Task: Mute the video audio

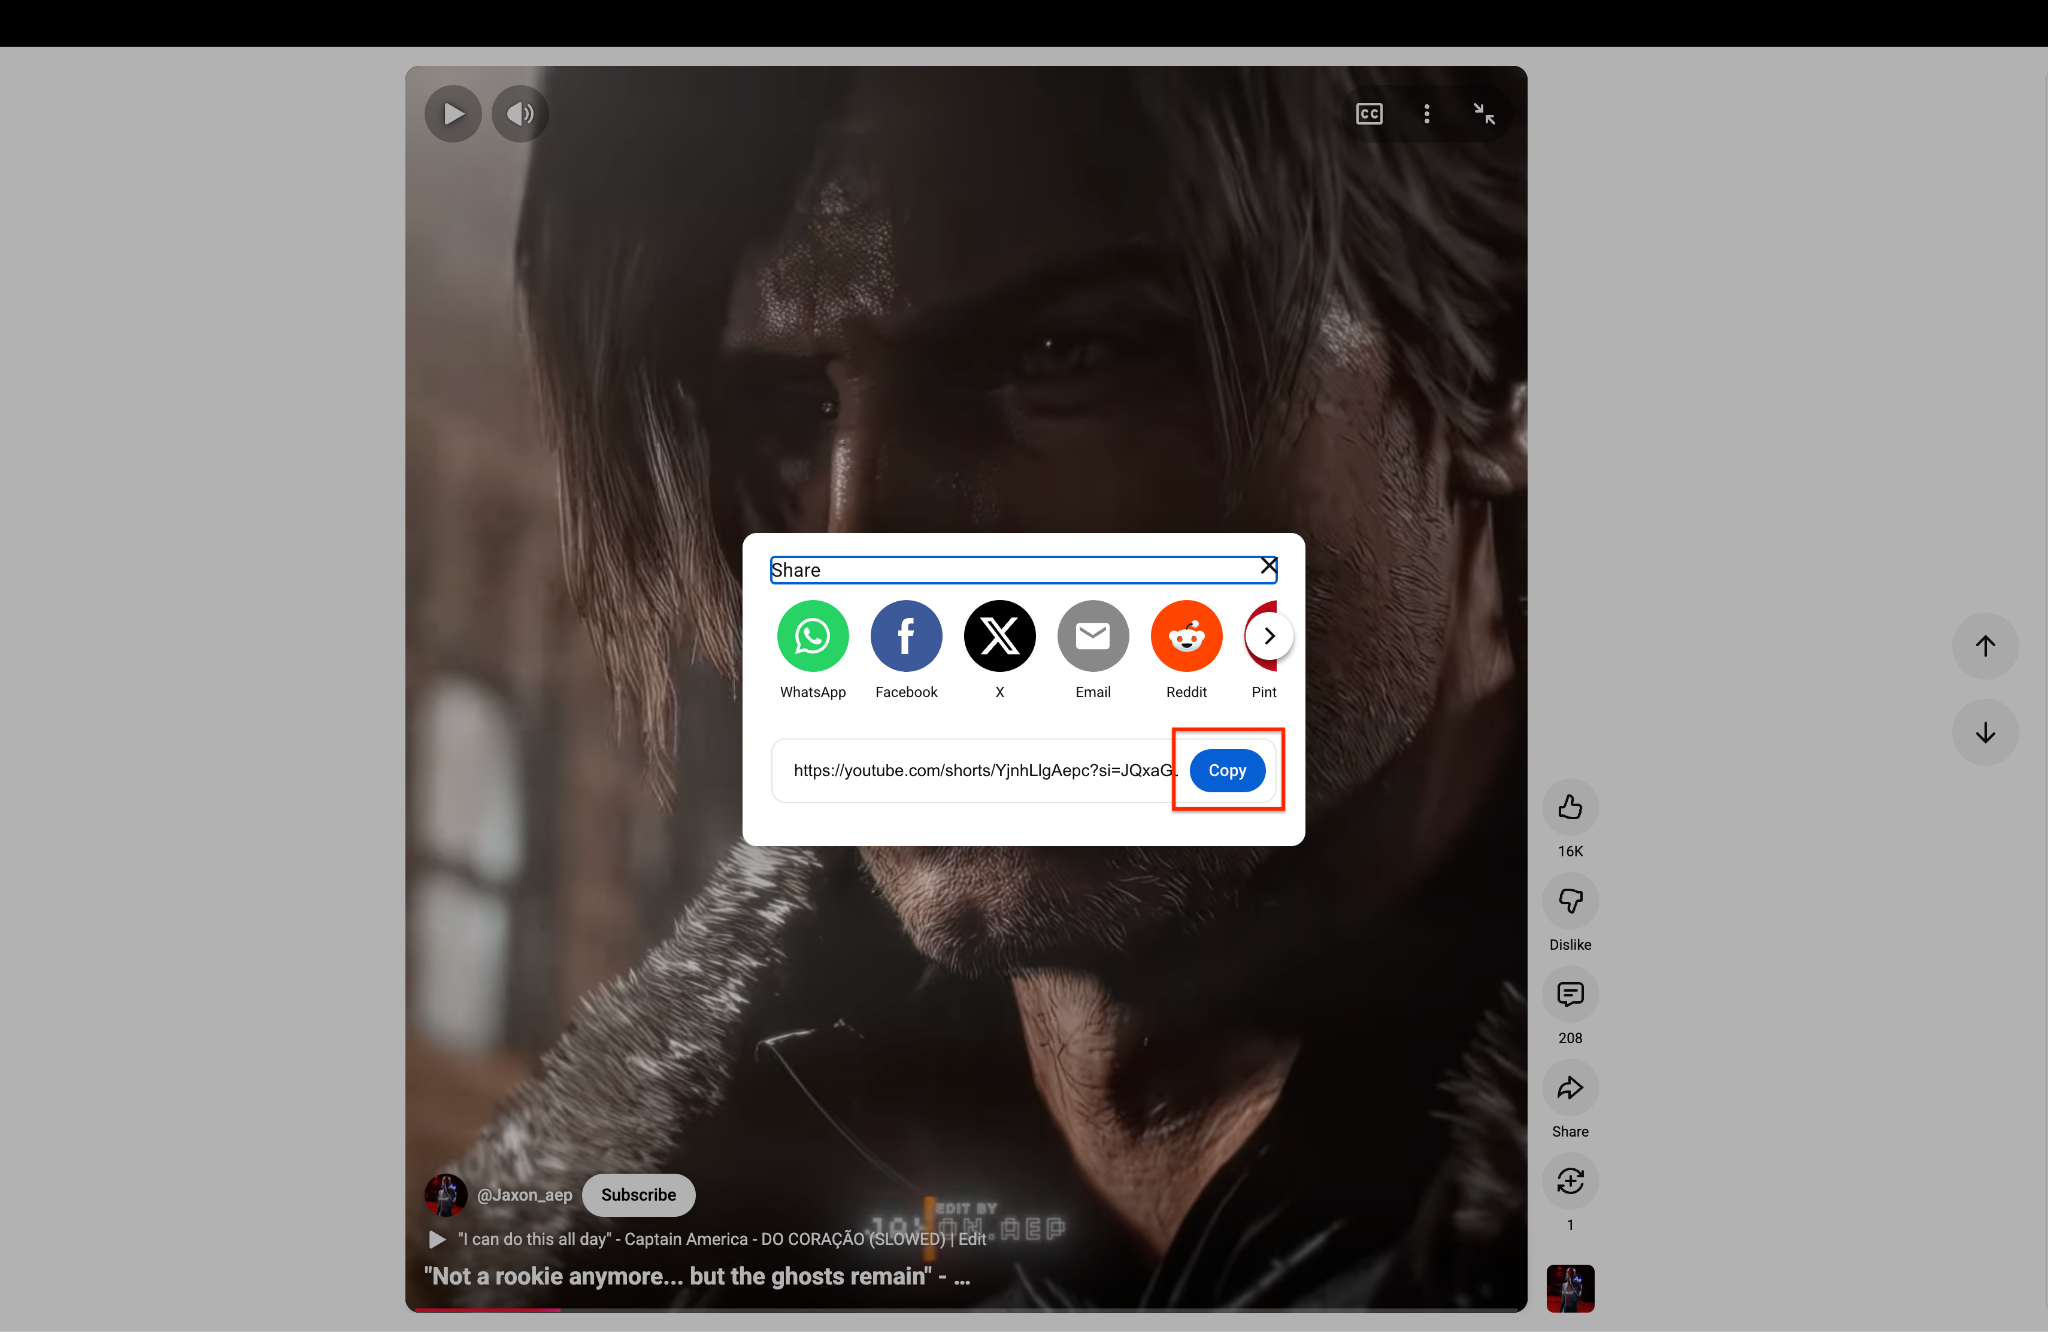Action: pyautogui.click(x=519, y=113)
